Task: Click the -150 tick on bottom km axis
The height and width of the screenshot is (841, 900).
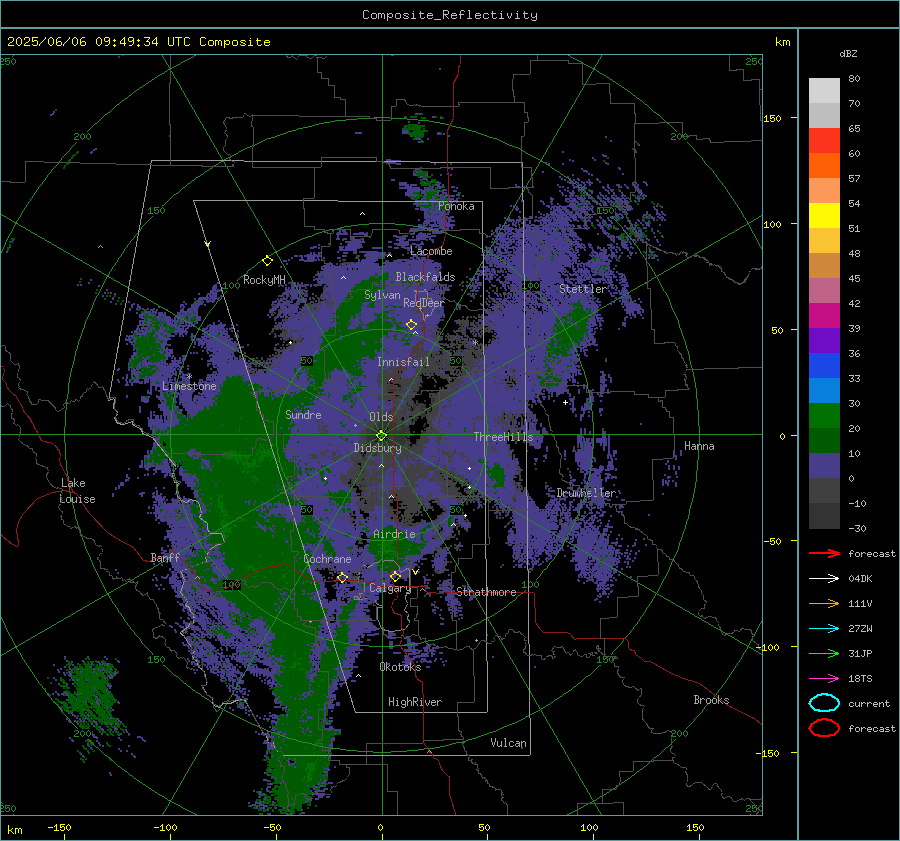Action: point(59,827)
